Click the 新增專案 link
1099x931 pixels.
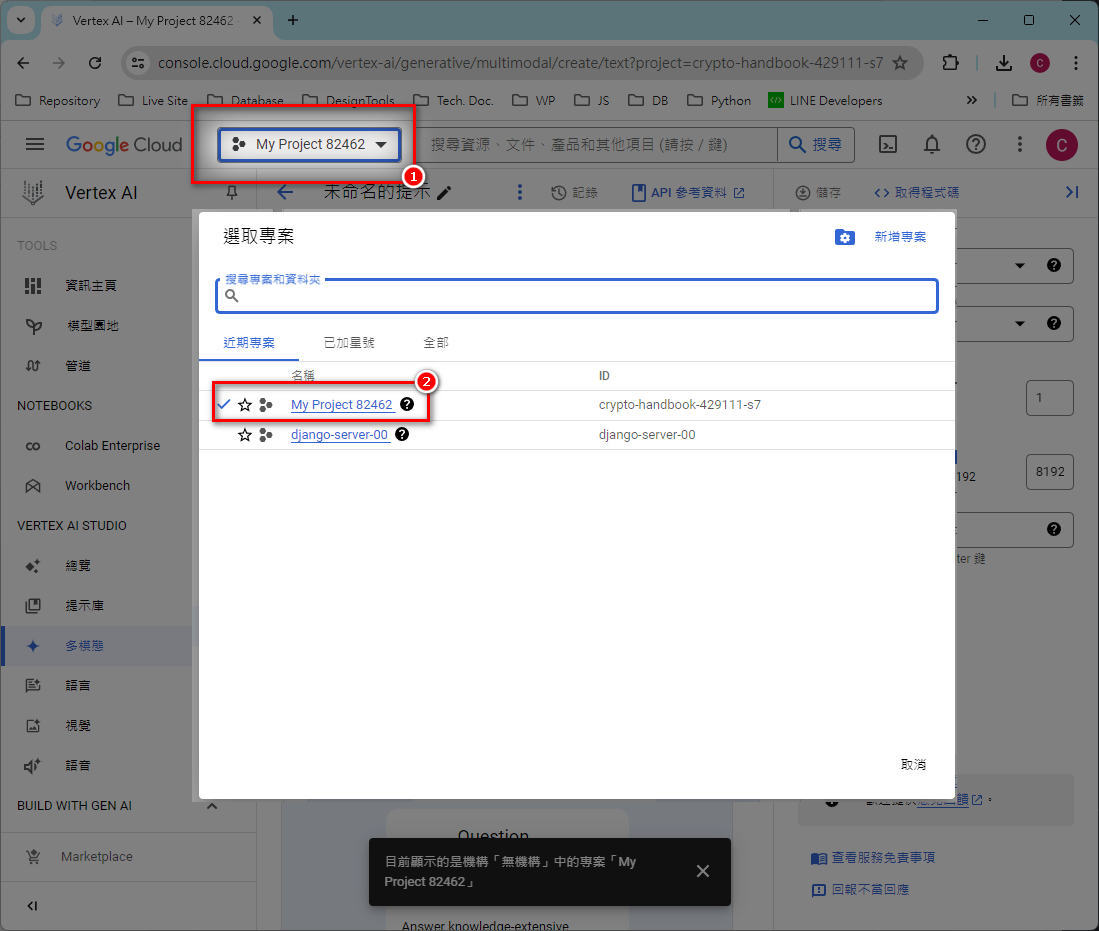(x=900, y=237)
